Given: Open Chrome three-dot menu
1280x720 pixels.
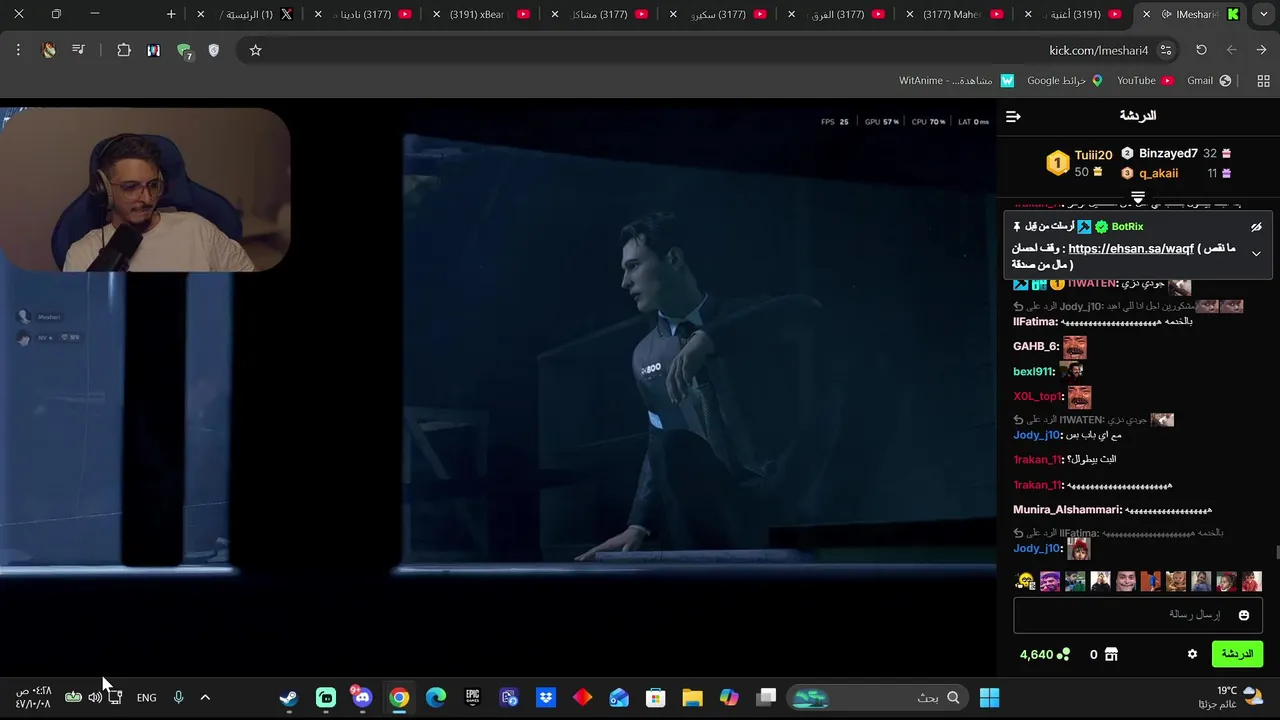Looking at the screenshot, I should point(18,50).
